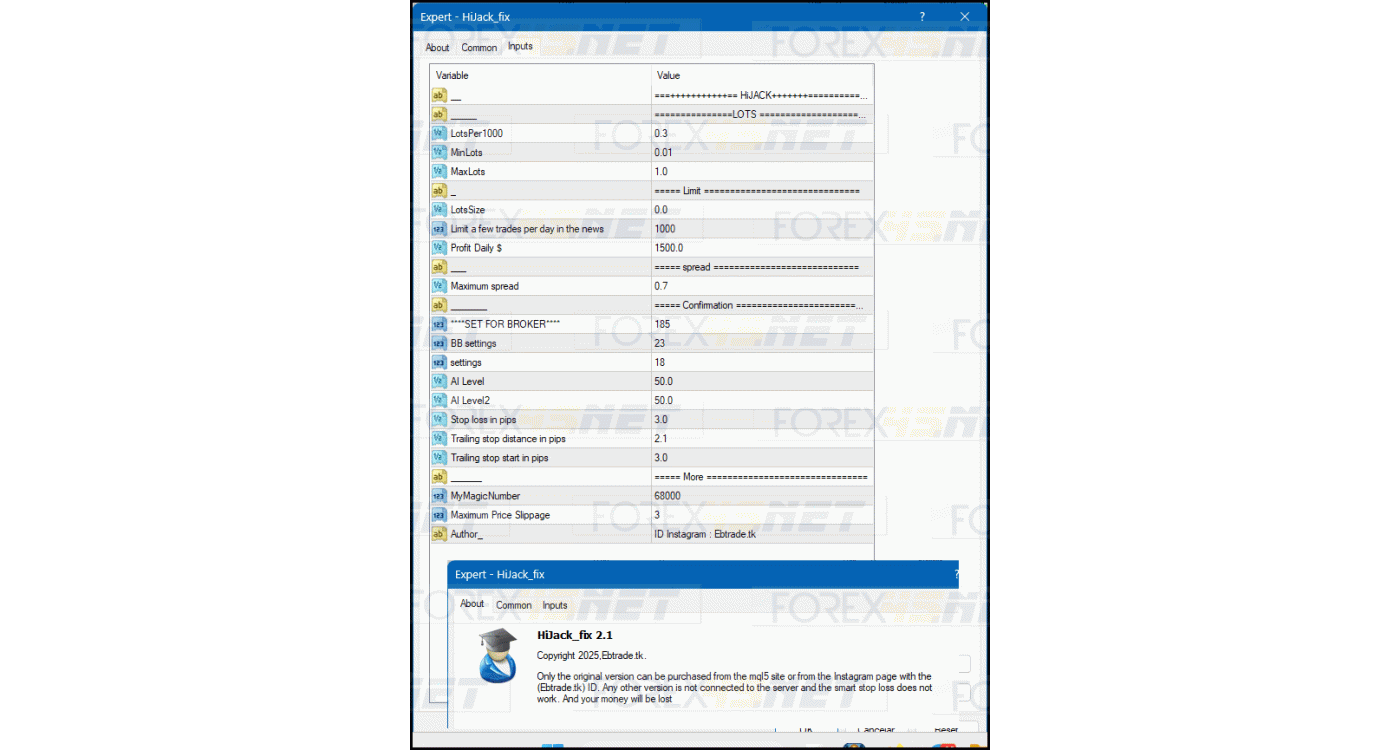Select the MaxLots value 1.0 field
1400x750 pixels.
(762, 172)
